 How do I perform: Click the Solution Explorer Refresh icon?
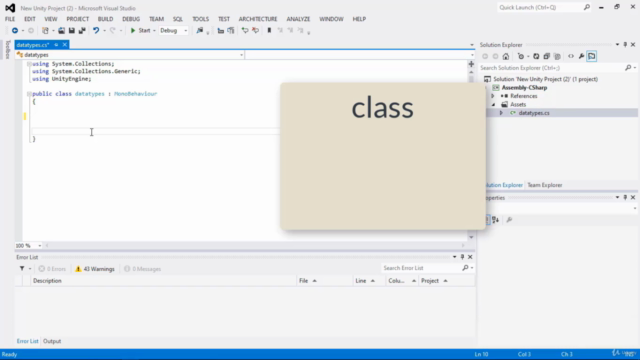[x=536, y=56]
